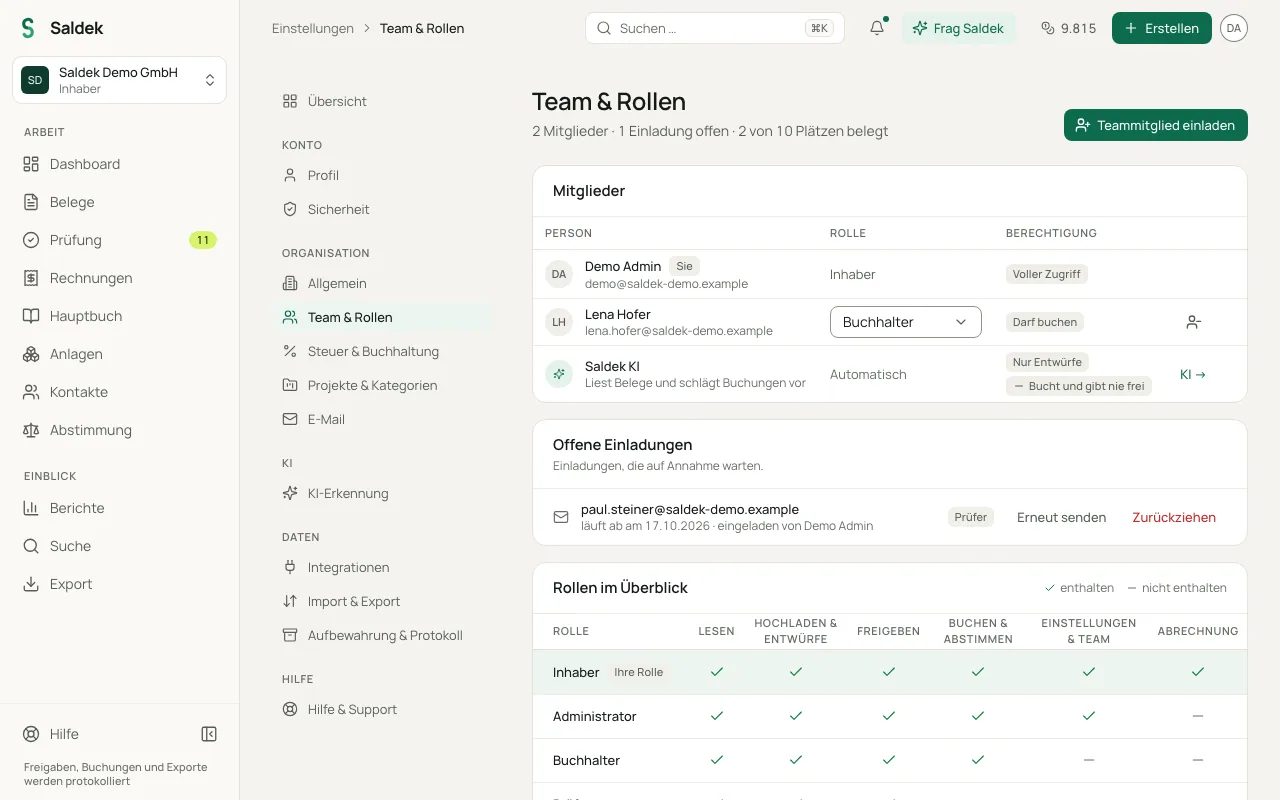Open Frag Saldek assistant
The width and height of the screenshot is (1280, 800).
(x=958, y=28)
